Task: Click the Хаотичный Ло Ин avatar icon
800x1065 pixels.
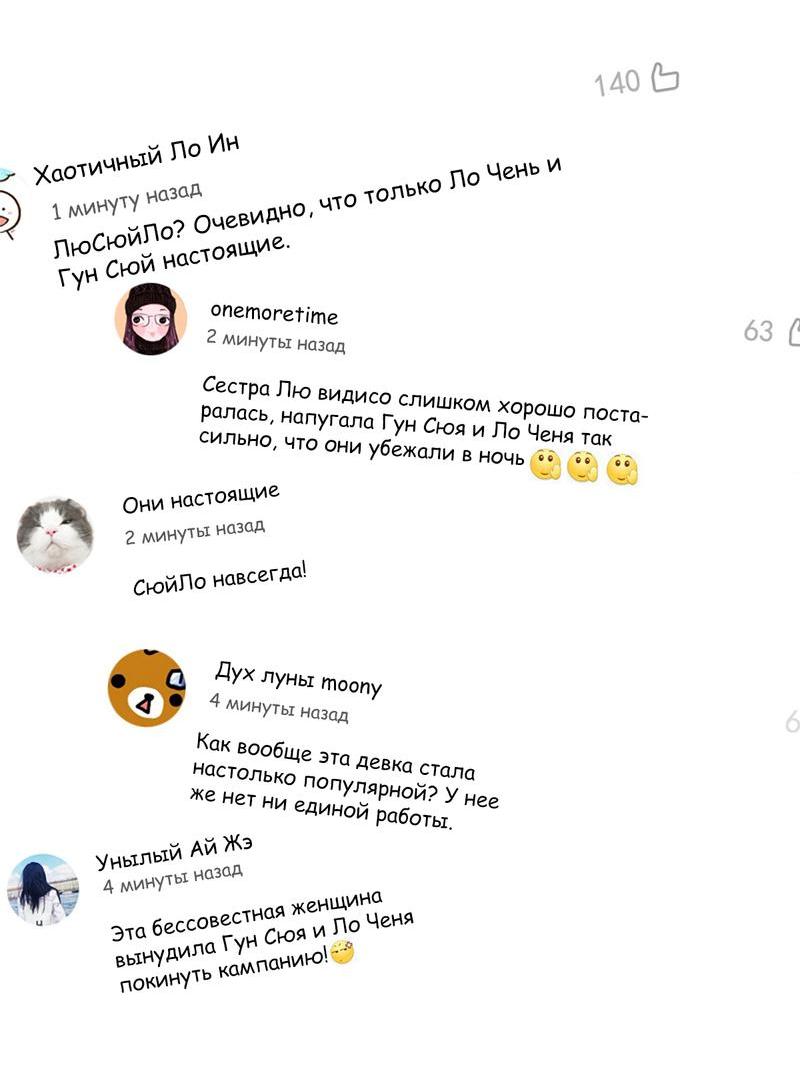Action: click(x=8, y=204)
